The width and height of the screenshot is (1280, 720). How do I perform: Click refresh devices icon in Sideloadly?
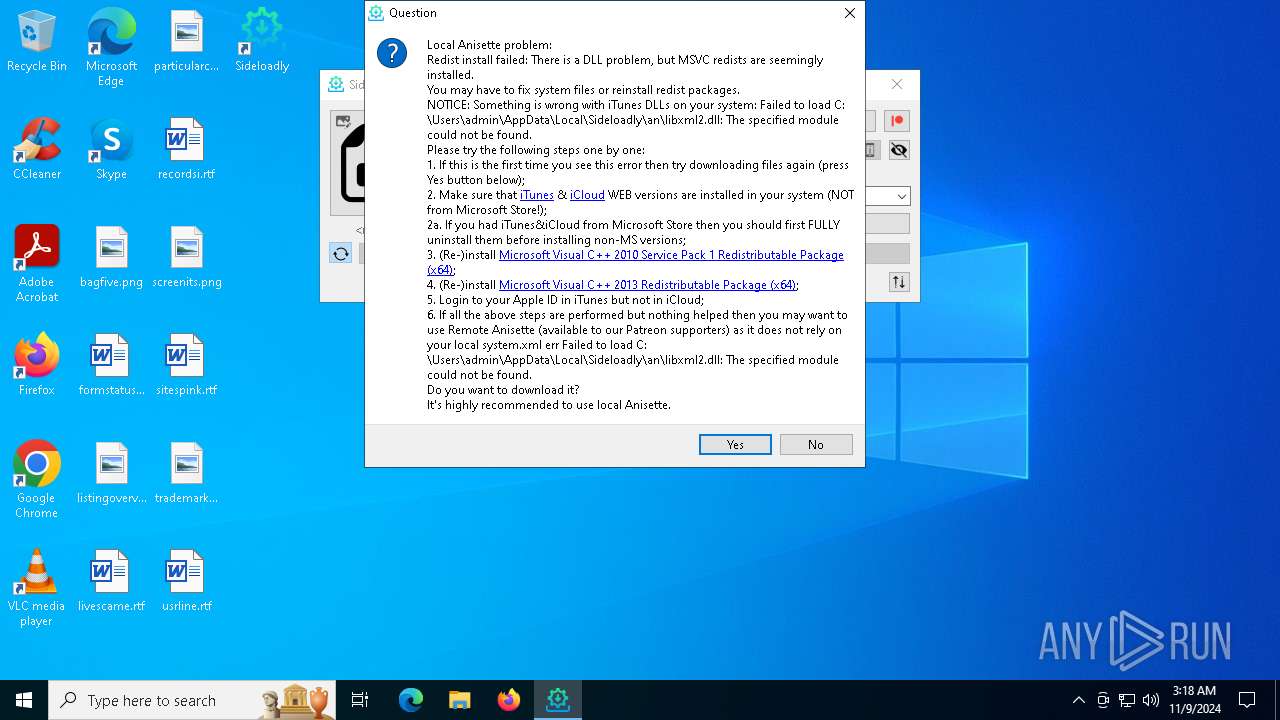(x=341, y=254)
